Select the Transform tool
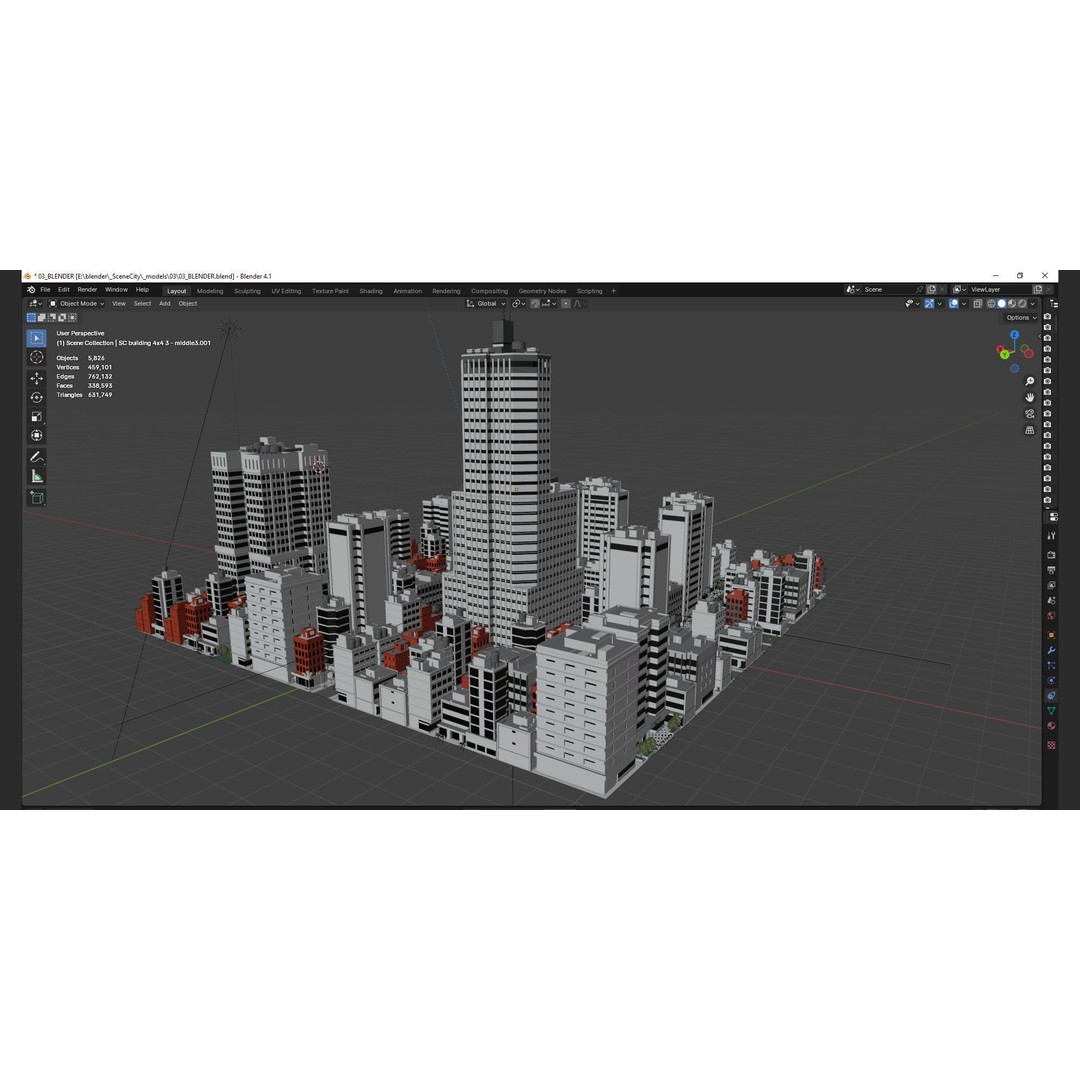This screenshot has height=1080, width=1080. tap(37, 435)
